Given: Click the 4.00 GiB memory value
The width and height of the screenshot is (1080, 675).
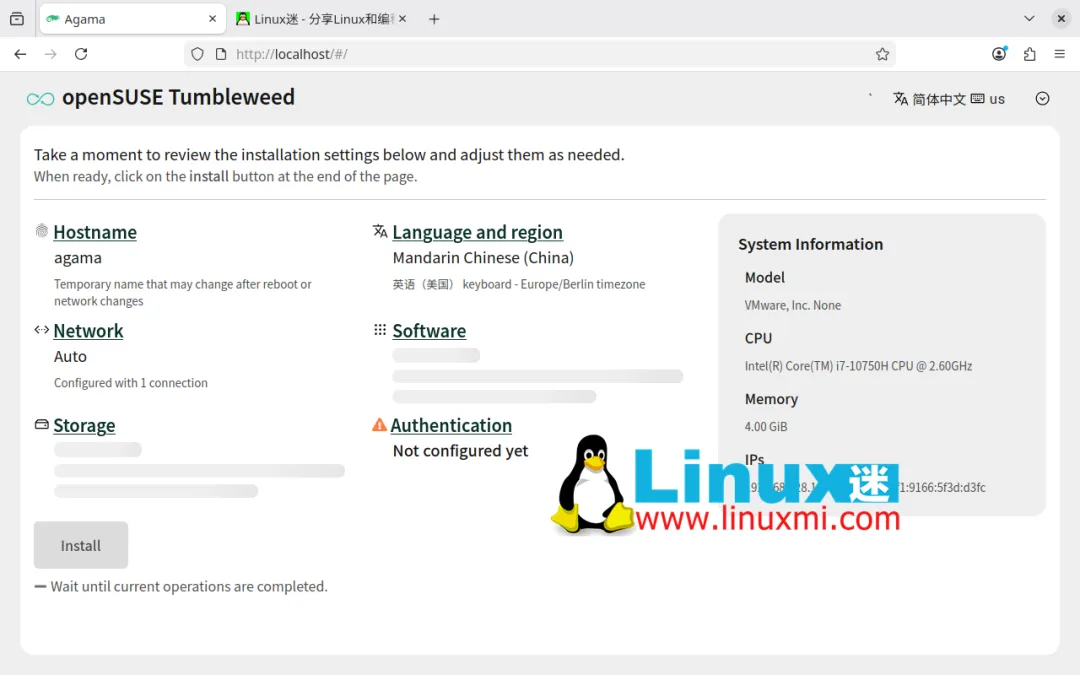Looking at the screenshot, I should tap(766, 426).
